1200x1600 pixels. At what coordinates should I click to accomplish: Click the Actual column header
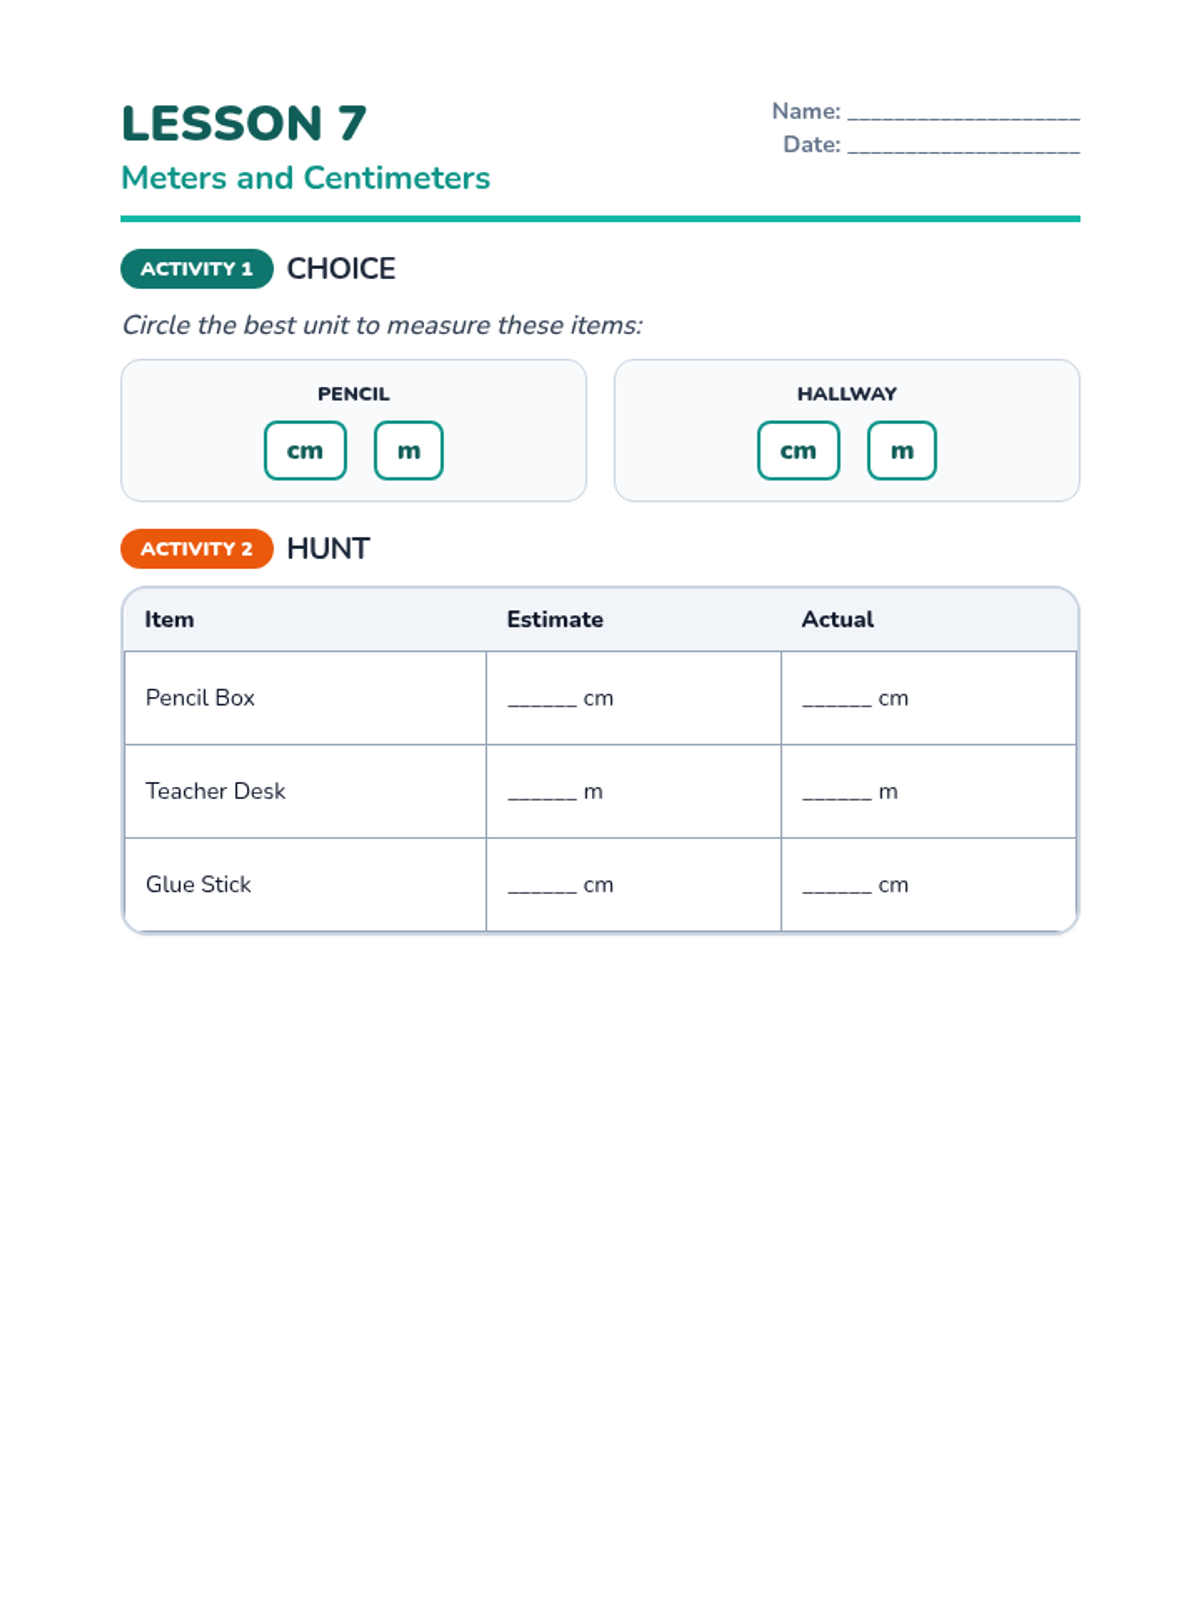(x=837, y=620)
